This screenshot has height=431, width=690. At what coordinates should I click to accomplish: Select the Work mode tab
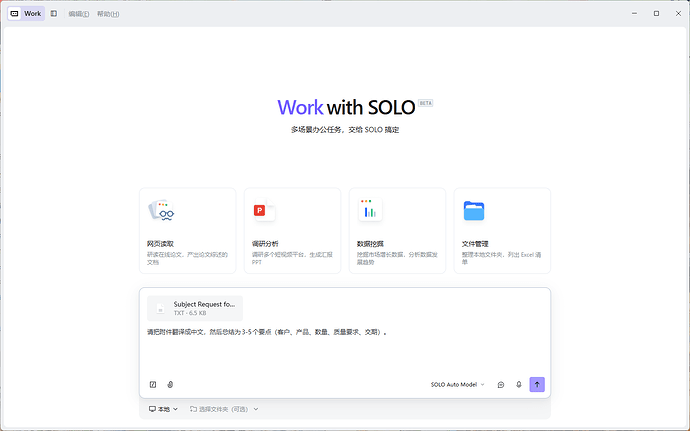click(x=26, y=14)
